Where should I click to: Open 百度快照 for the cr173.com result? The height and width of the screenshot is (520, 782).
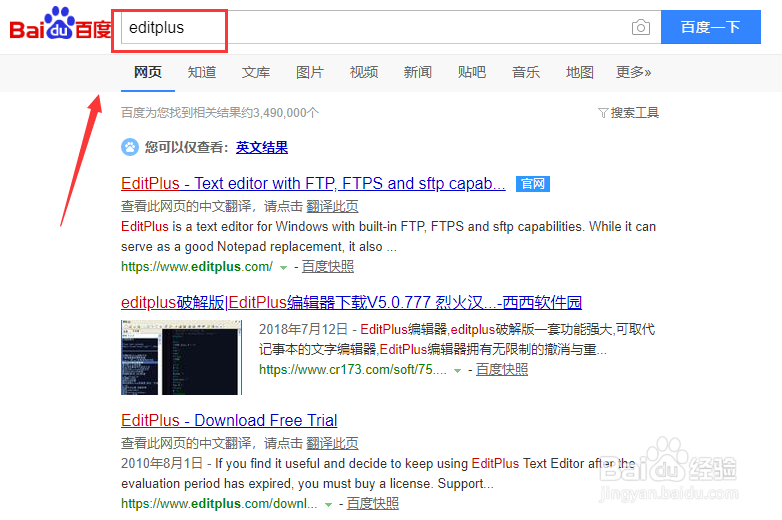pyautogui.click(x=502, y=369)
